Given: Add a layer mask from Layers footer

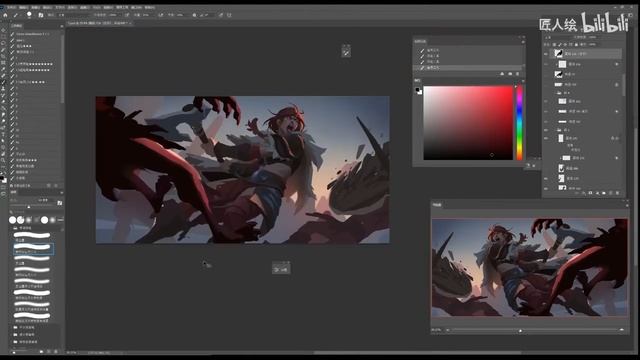Looking at the screenshot, I should tap(590, 193).
